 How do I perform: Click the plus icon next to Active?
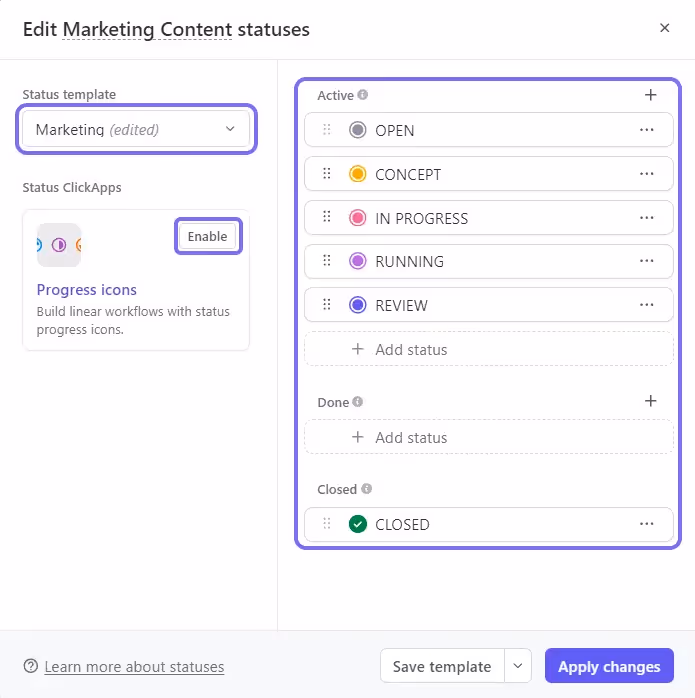coord(650,95)
